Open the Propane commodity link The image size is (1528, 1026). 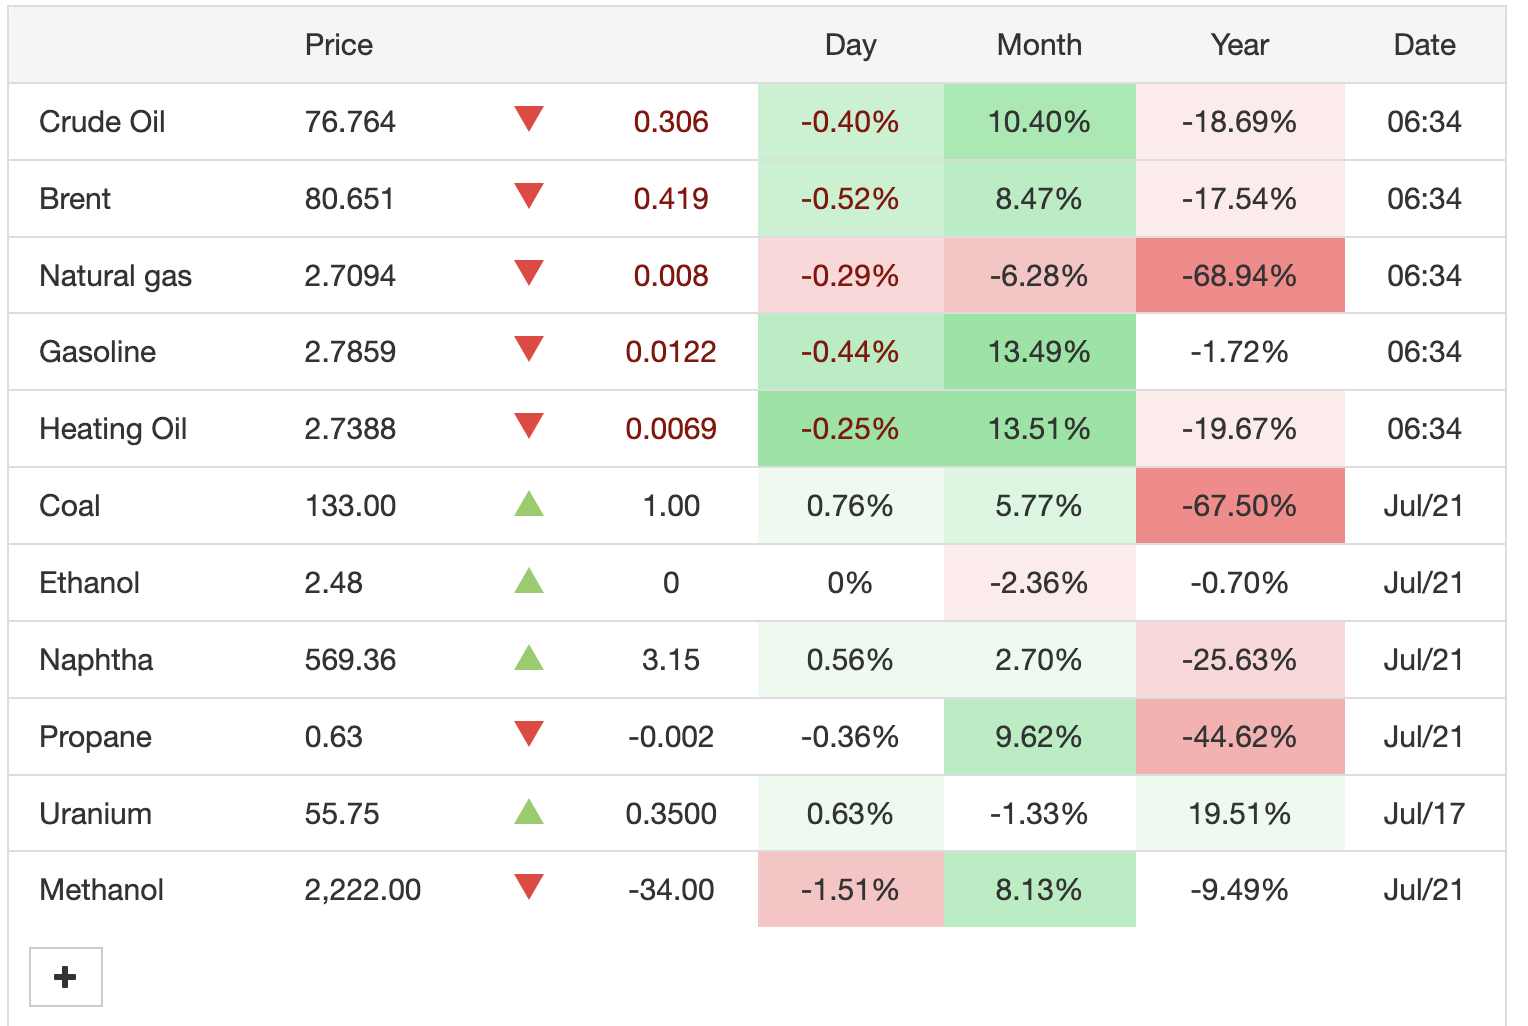coord(95,737)
